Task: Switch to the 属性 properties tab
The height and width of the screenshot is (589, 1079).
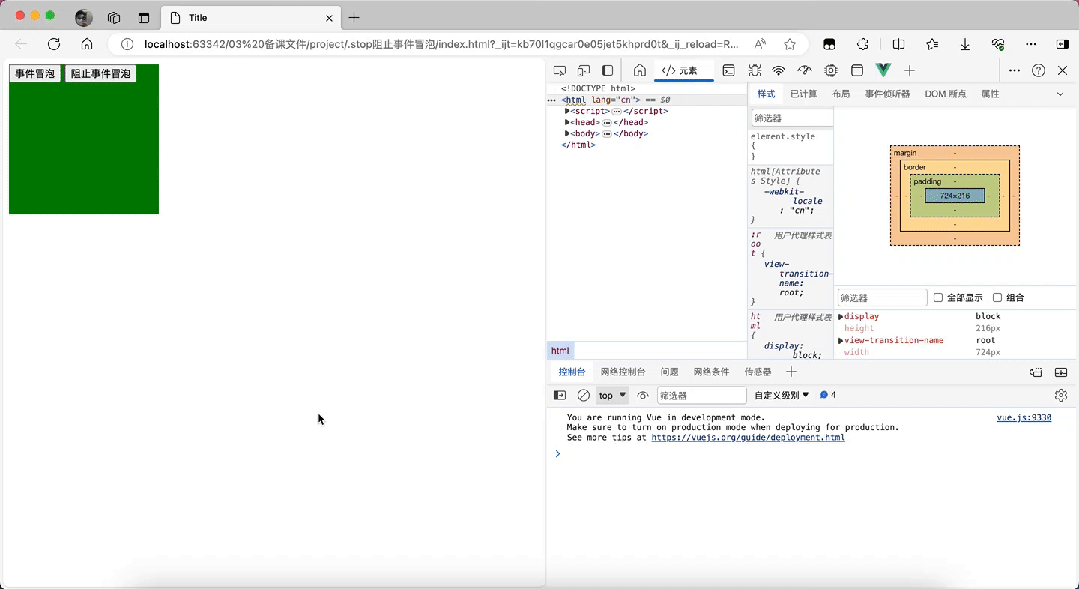Action: pyautogui.click(x=990, y=94)
